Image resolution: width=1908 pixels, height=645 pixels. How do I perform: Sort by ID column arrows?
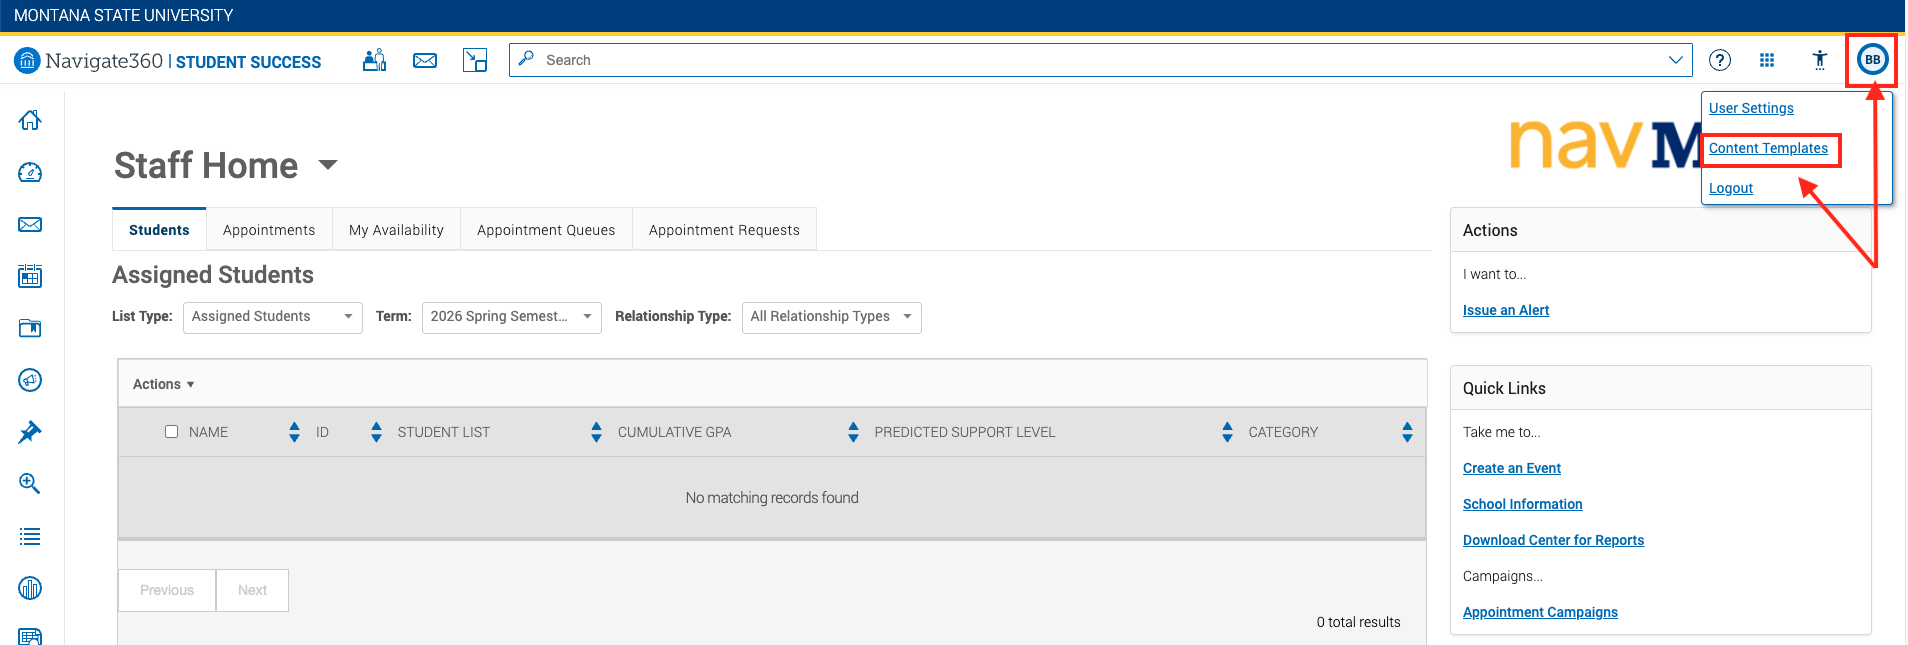(x=376, y=432)
